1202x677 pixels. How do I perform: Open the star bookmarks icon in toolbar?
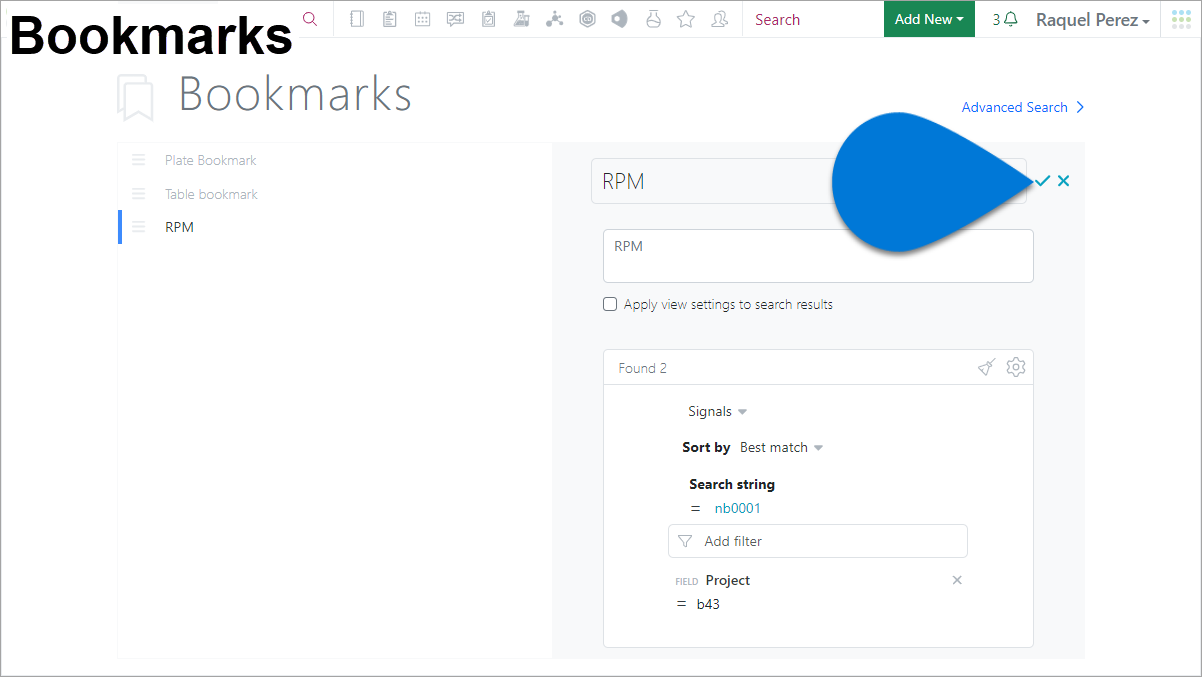686,19
